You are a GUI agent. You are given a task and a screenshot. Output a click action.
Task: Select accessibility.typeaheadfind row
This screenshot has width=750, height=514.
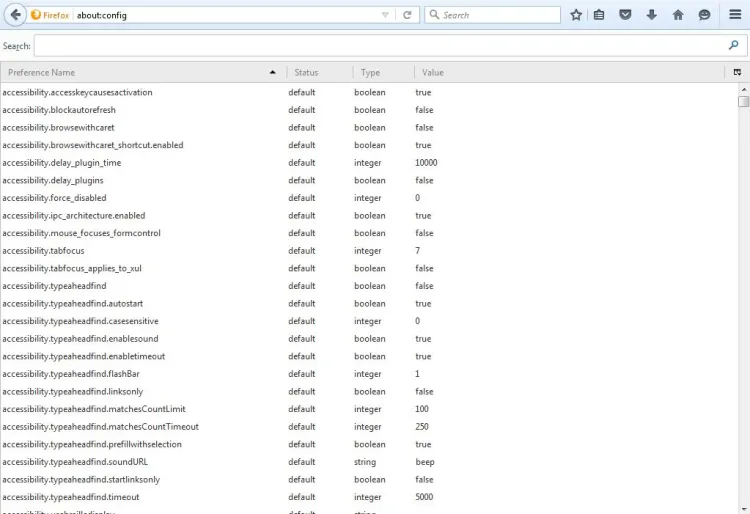click(369, 286)
